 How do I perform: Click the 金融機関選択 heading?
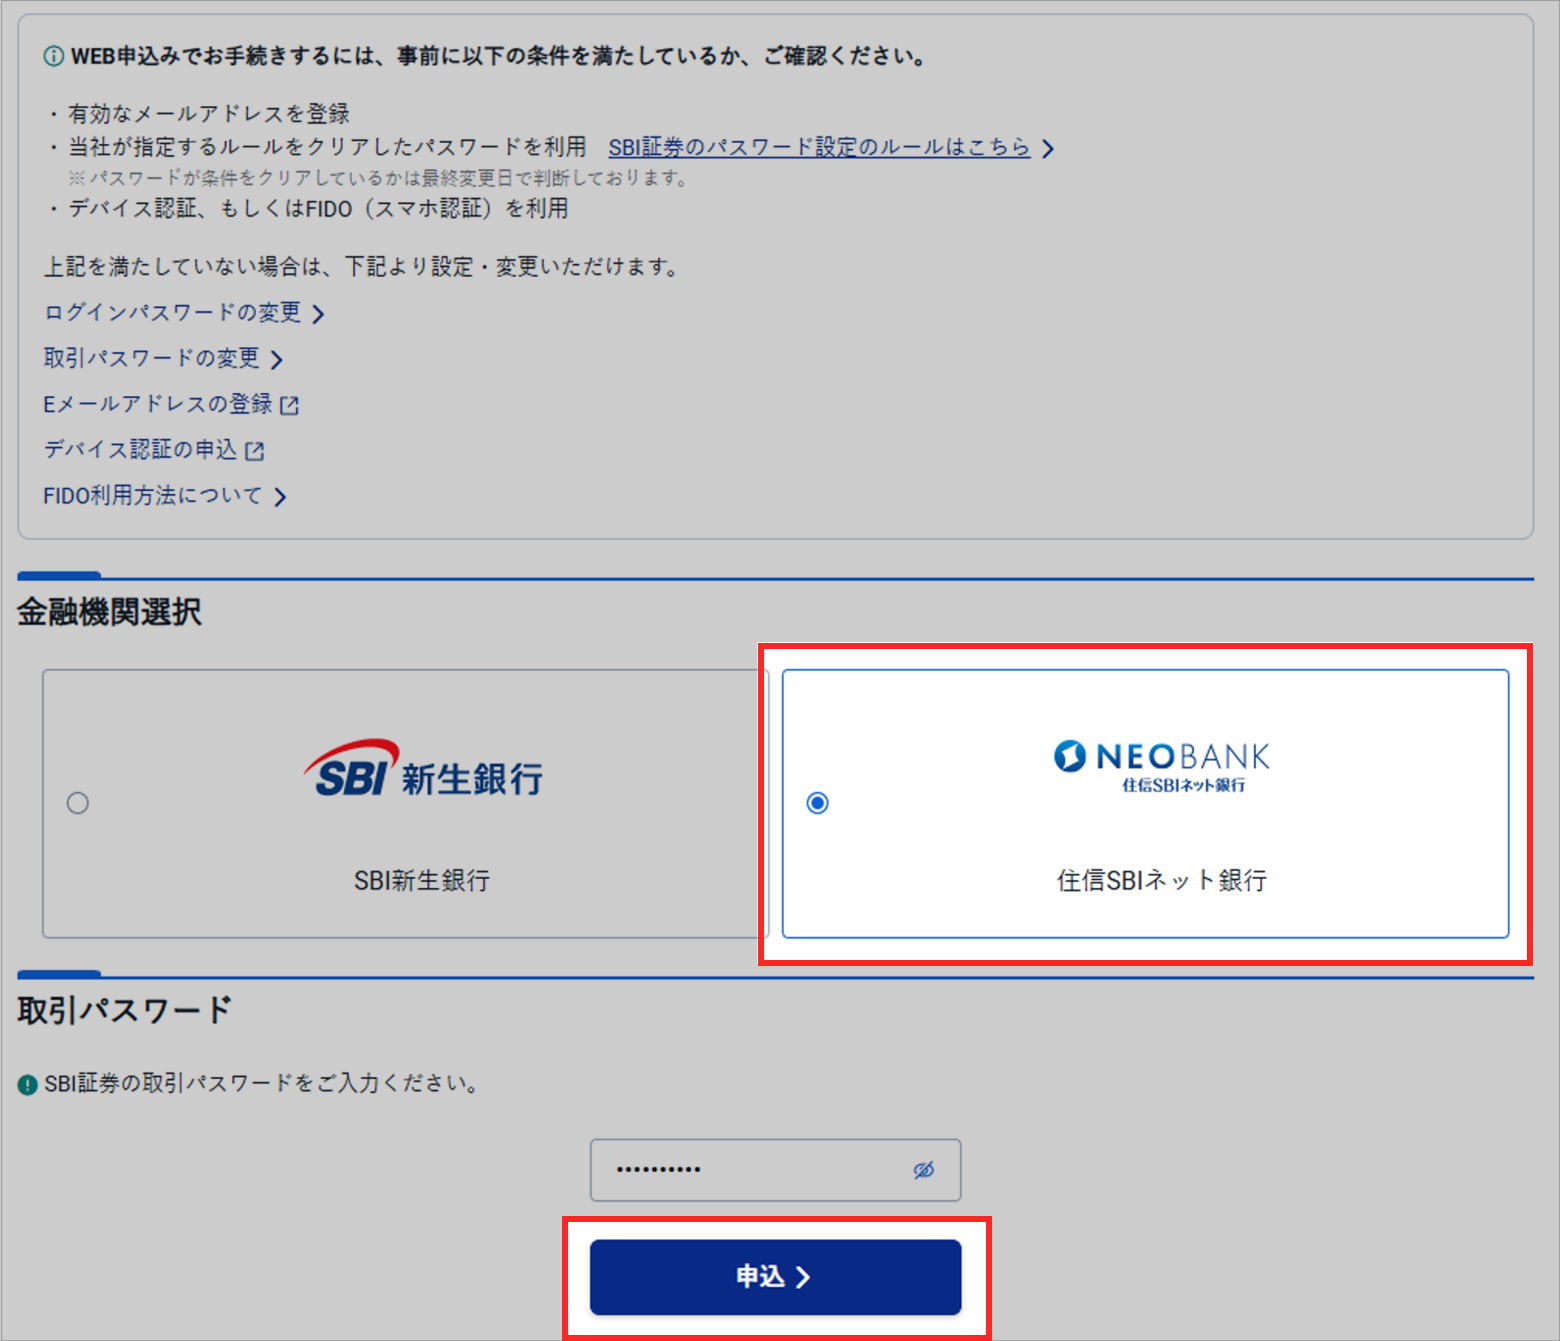point(109,611)
